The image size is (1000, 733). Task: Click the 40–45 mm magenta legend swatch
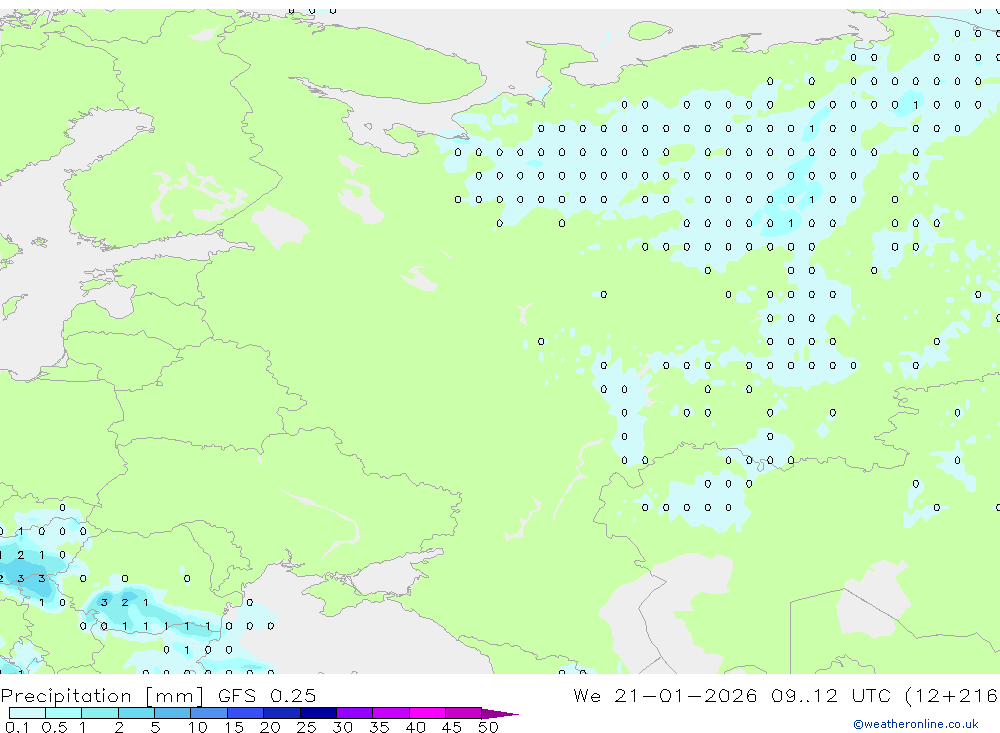pos(427,713)
